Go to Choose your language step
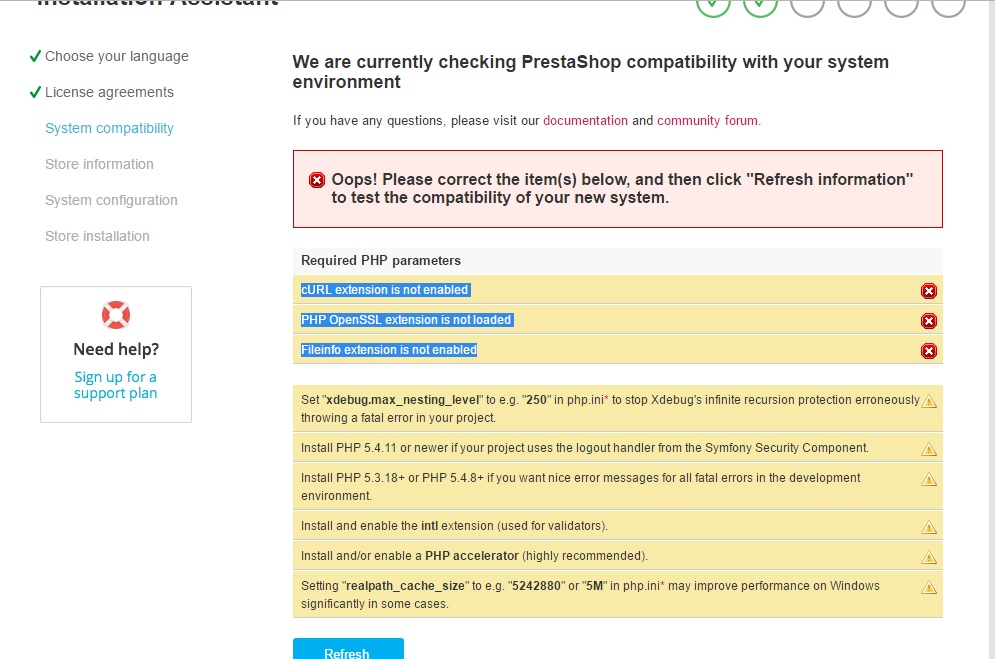 tap(116, 57)
